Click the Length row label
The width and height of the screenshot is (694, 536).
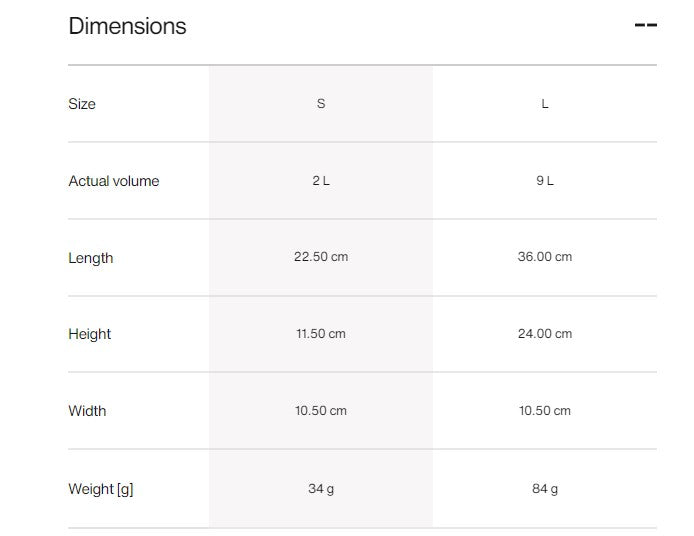point(91,258)
